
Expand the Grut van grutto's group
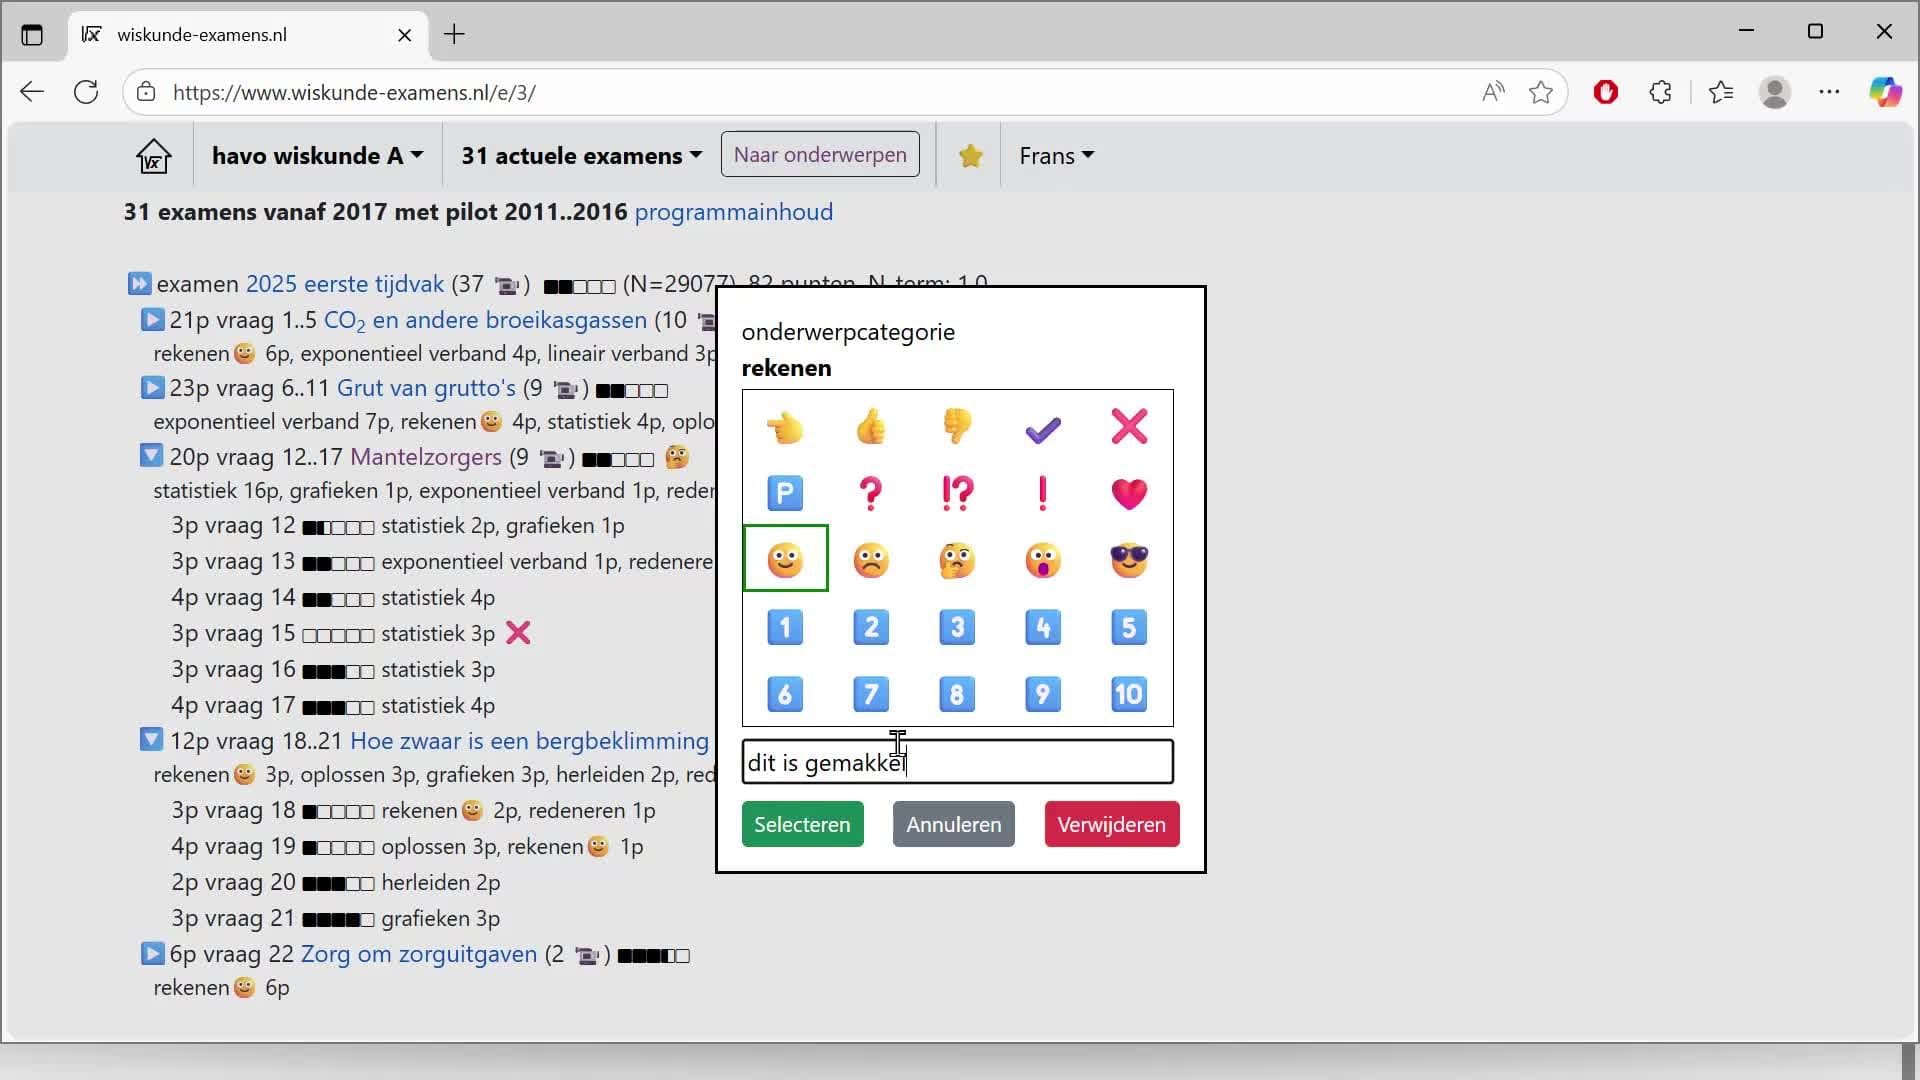(152, 388)
